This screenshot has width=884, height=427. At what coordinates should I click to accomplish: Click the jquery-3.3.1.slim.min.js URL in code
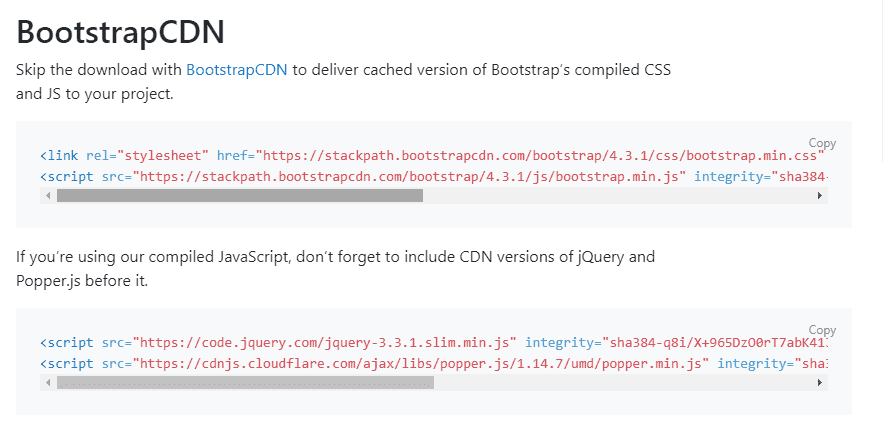tap(325, 342)
